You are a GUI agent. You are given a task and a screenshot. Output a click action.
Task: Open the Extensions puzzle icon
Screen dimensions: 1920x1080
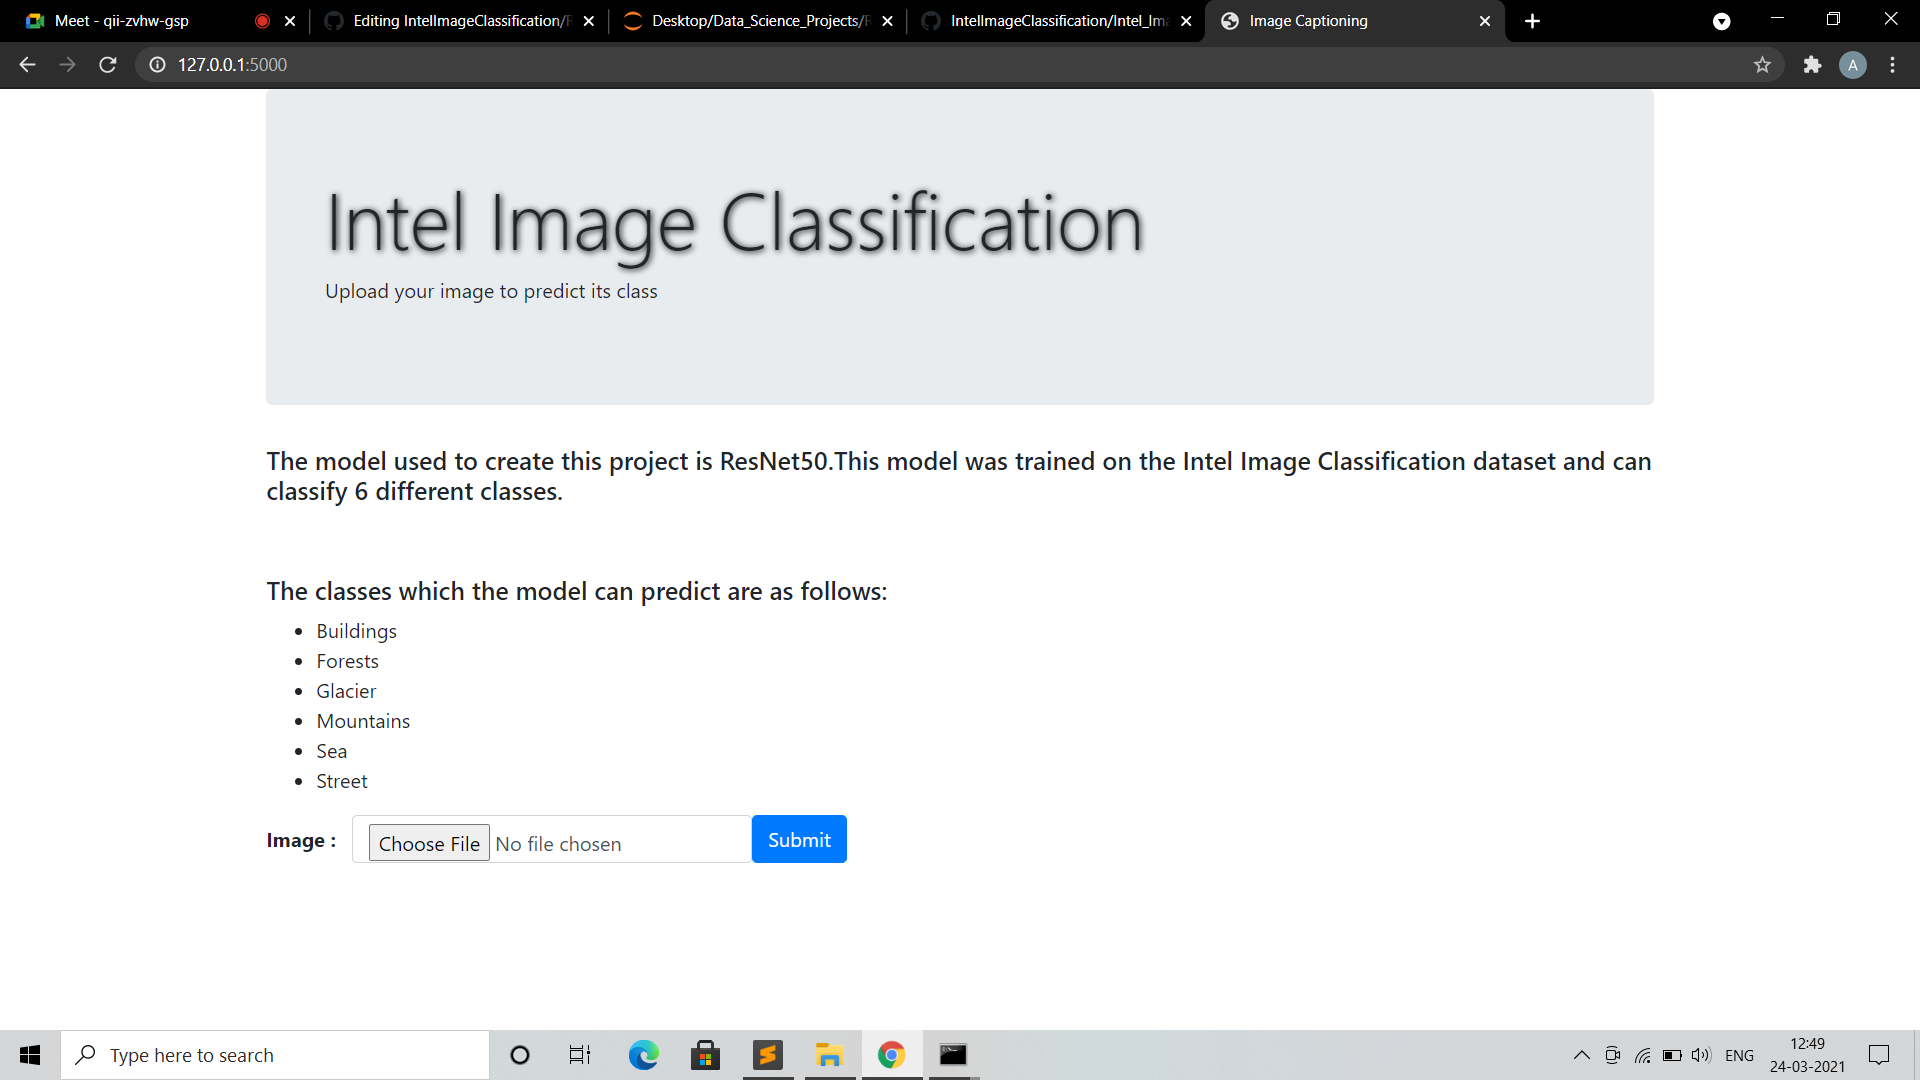click(x=1812, y=65)
